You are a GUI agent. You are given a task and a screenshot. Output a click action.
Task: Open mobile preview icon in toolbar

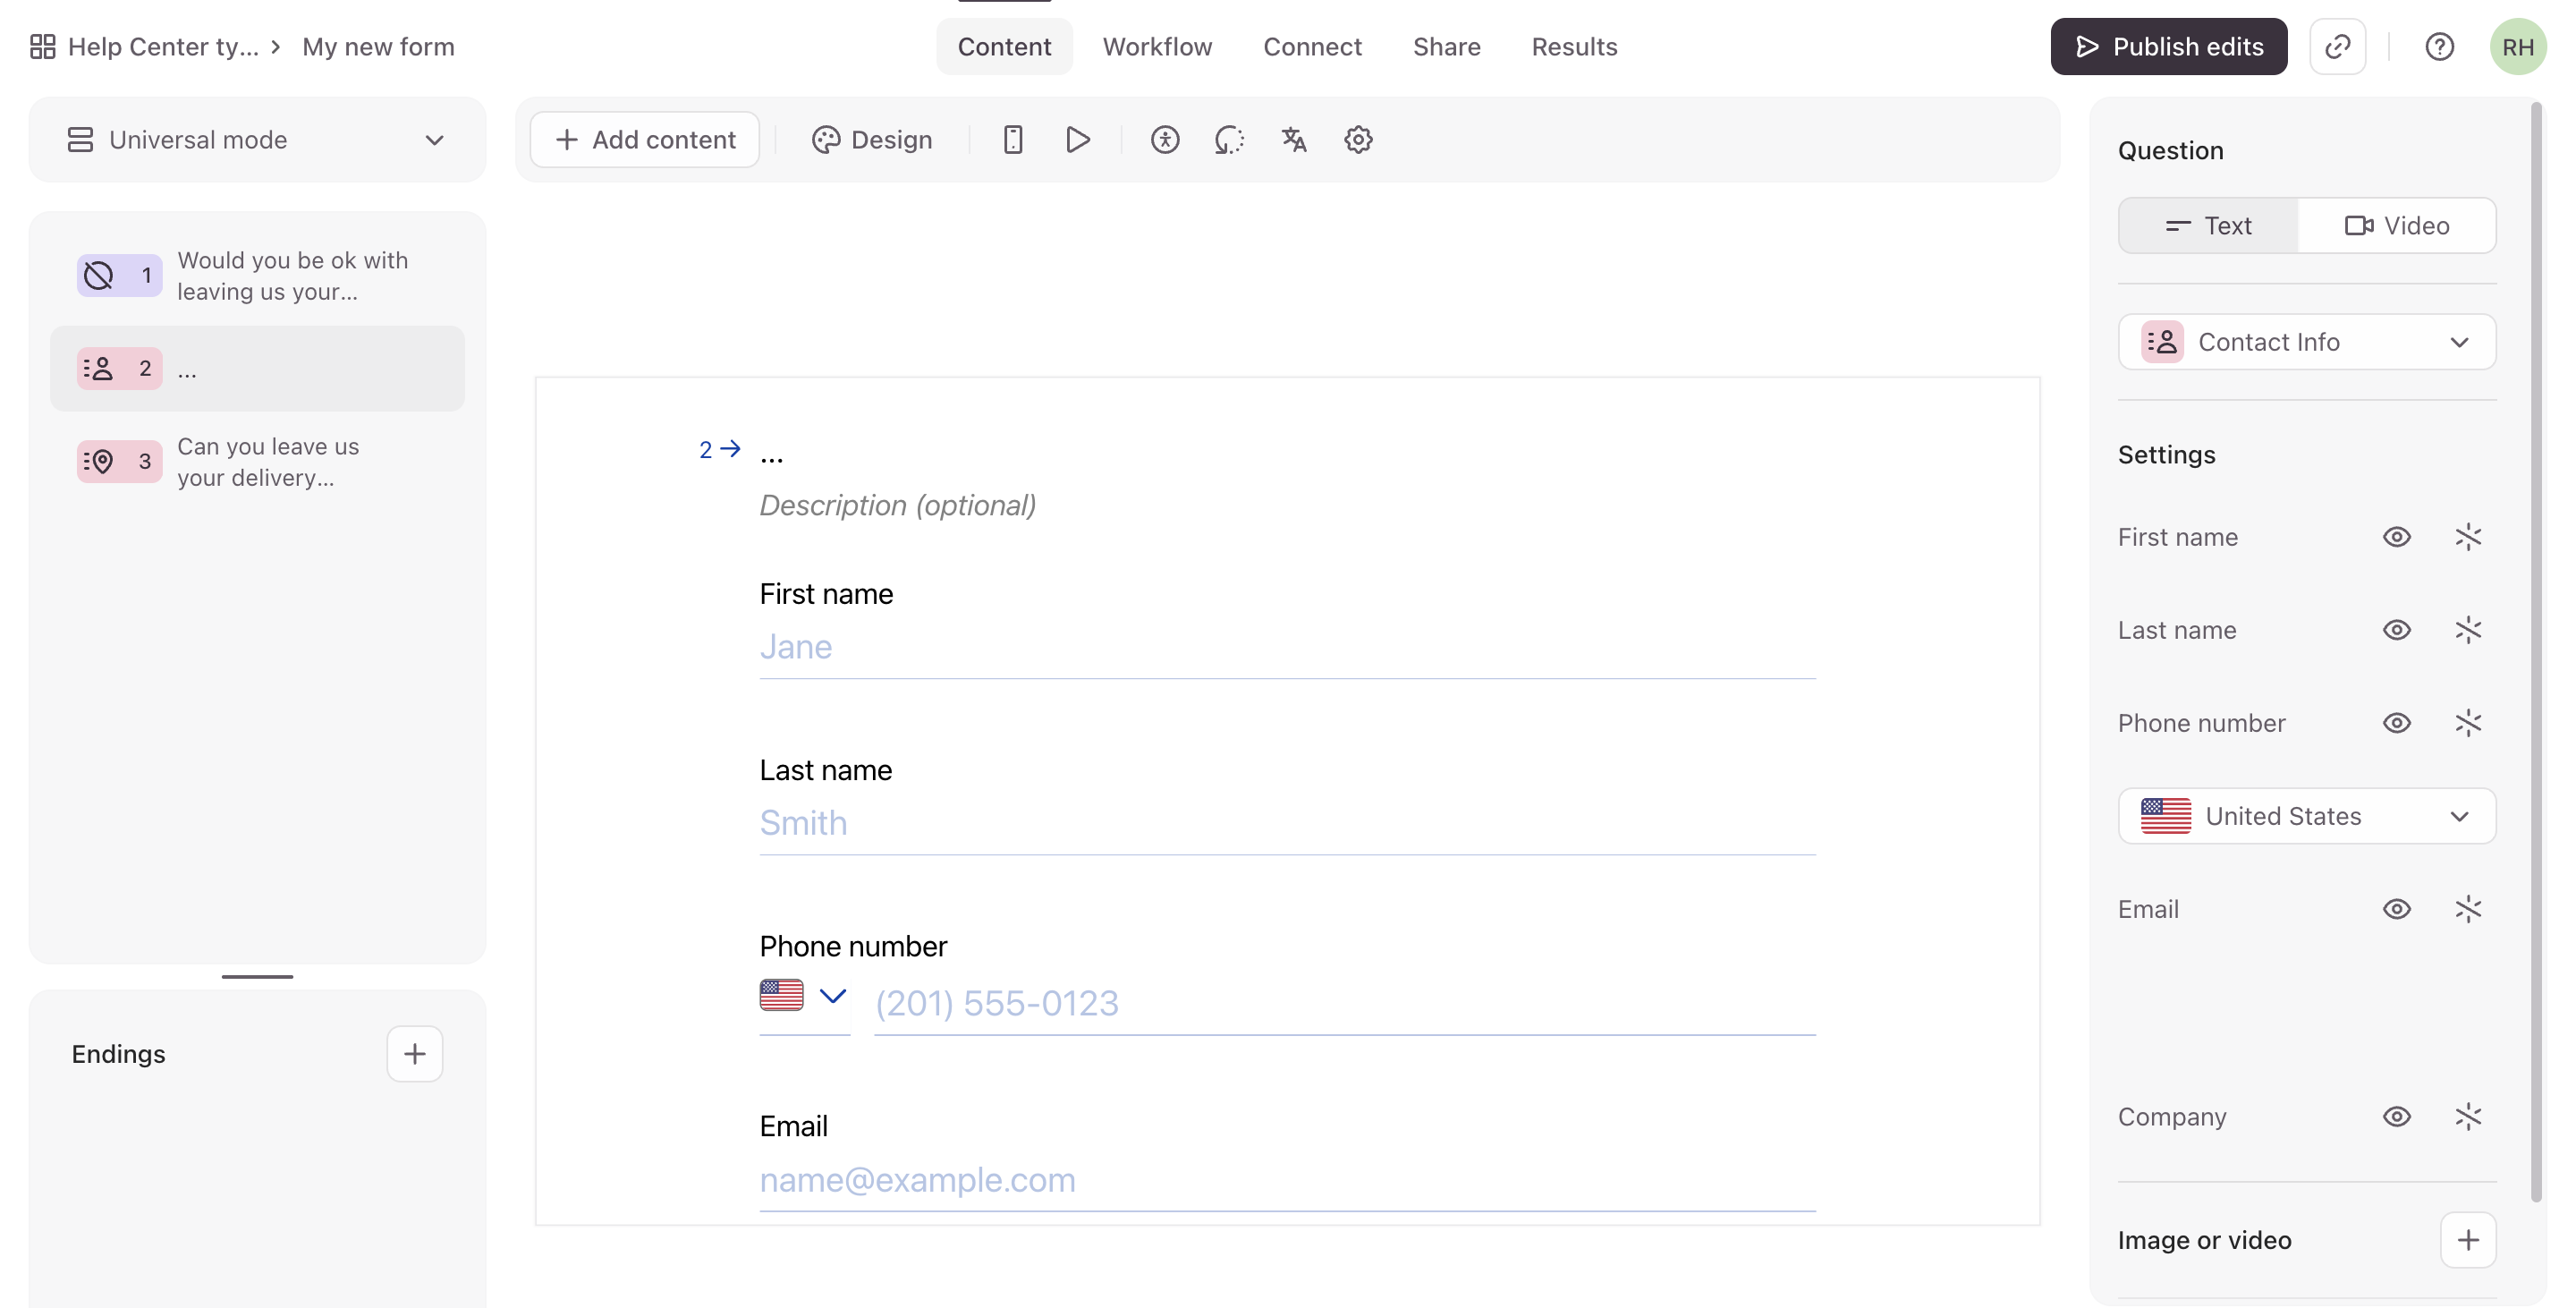coord(1012,140)
